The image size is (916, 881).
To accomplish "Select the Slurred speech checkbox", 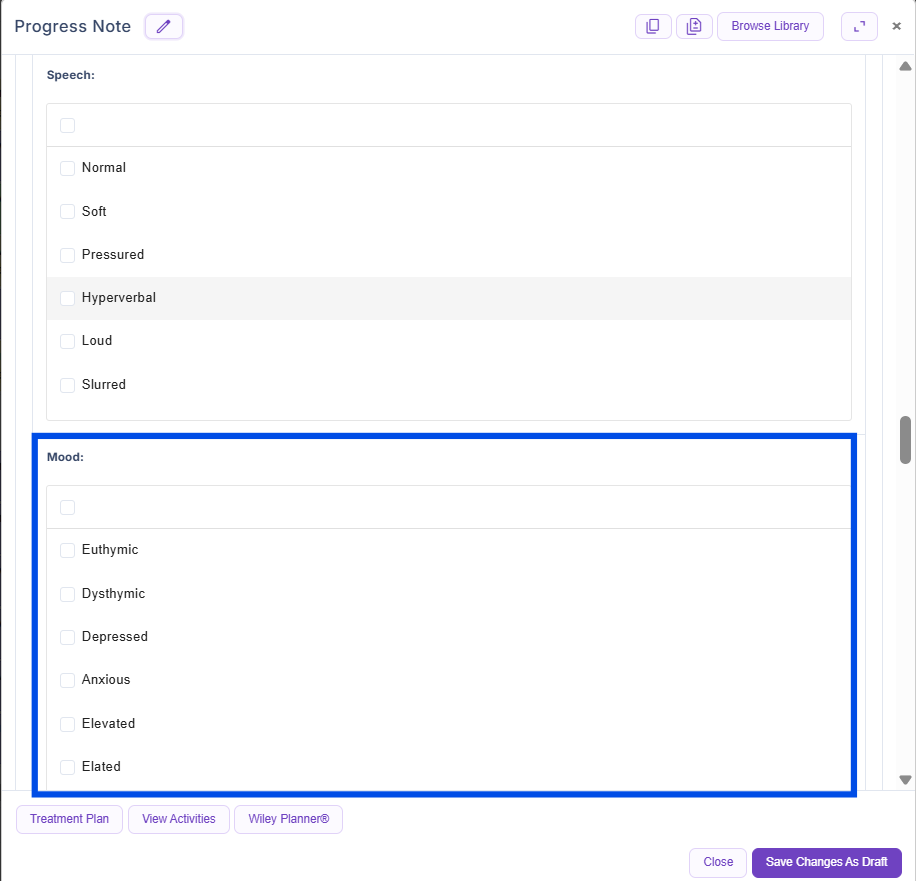I will 68,385.
